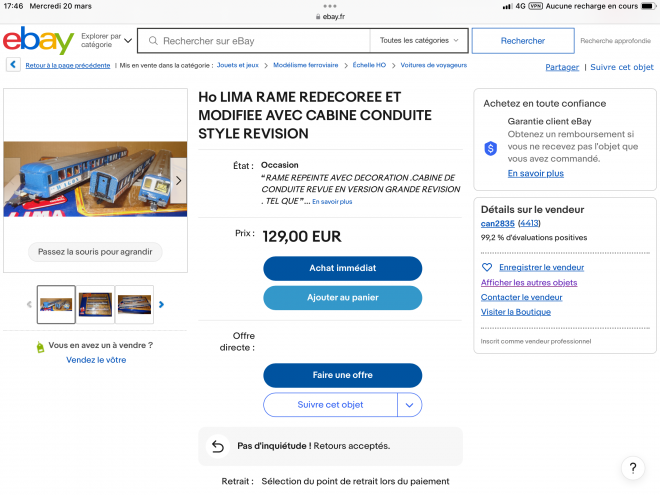
Task: Click the help question mark button
Action: coord(633,468)
